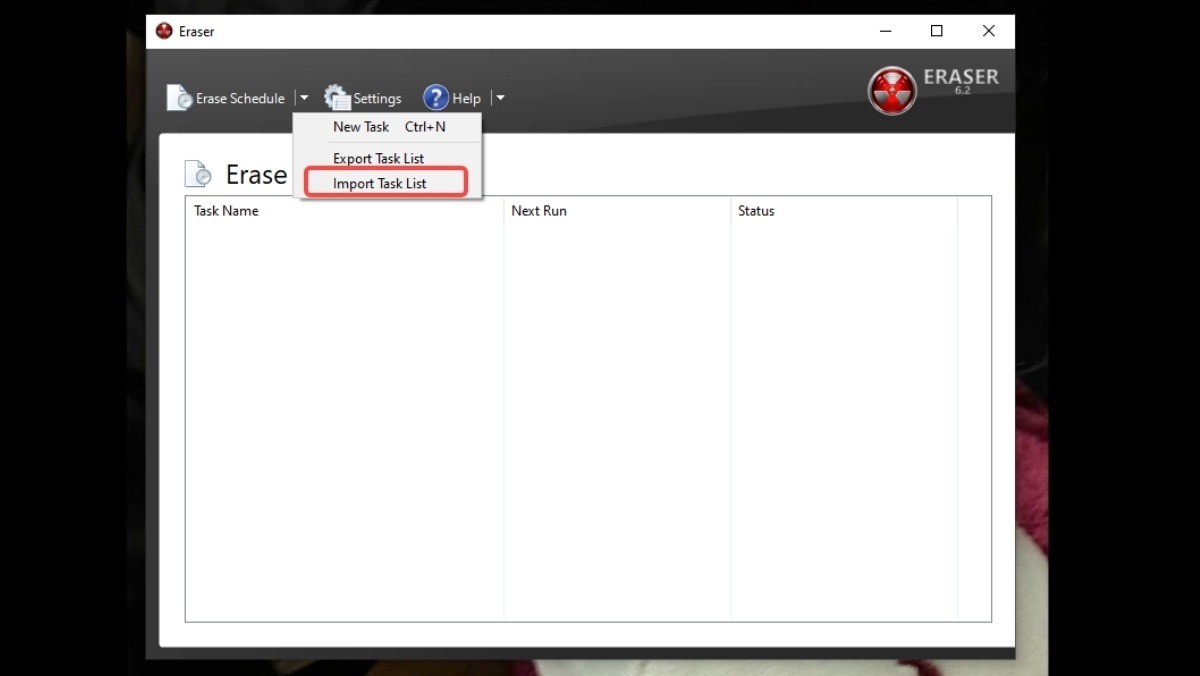The width and height of the screenshot is (1200, 676).
Task: Open Settings gear icon in toolbar
Action: pyautogui.click(x=338, y=97)
